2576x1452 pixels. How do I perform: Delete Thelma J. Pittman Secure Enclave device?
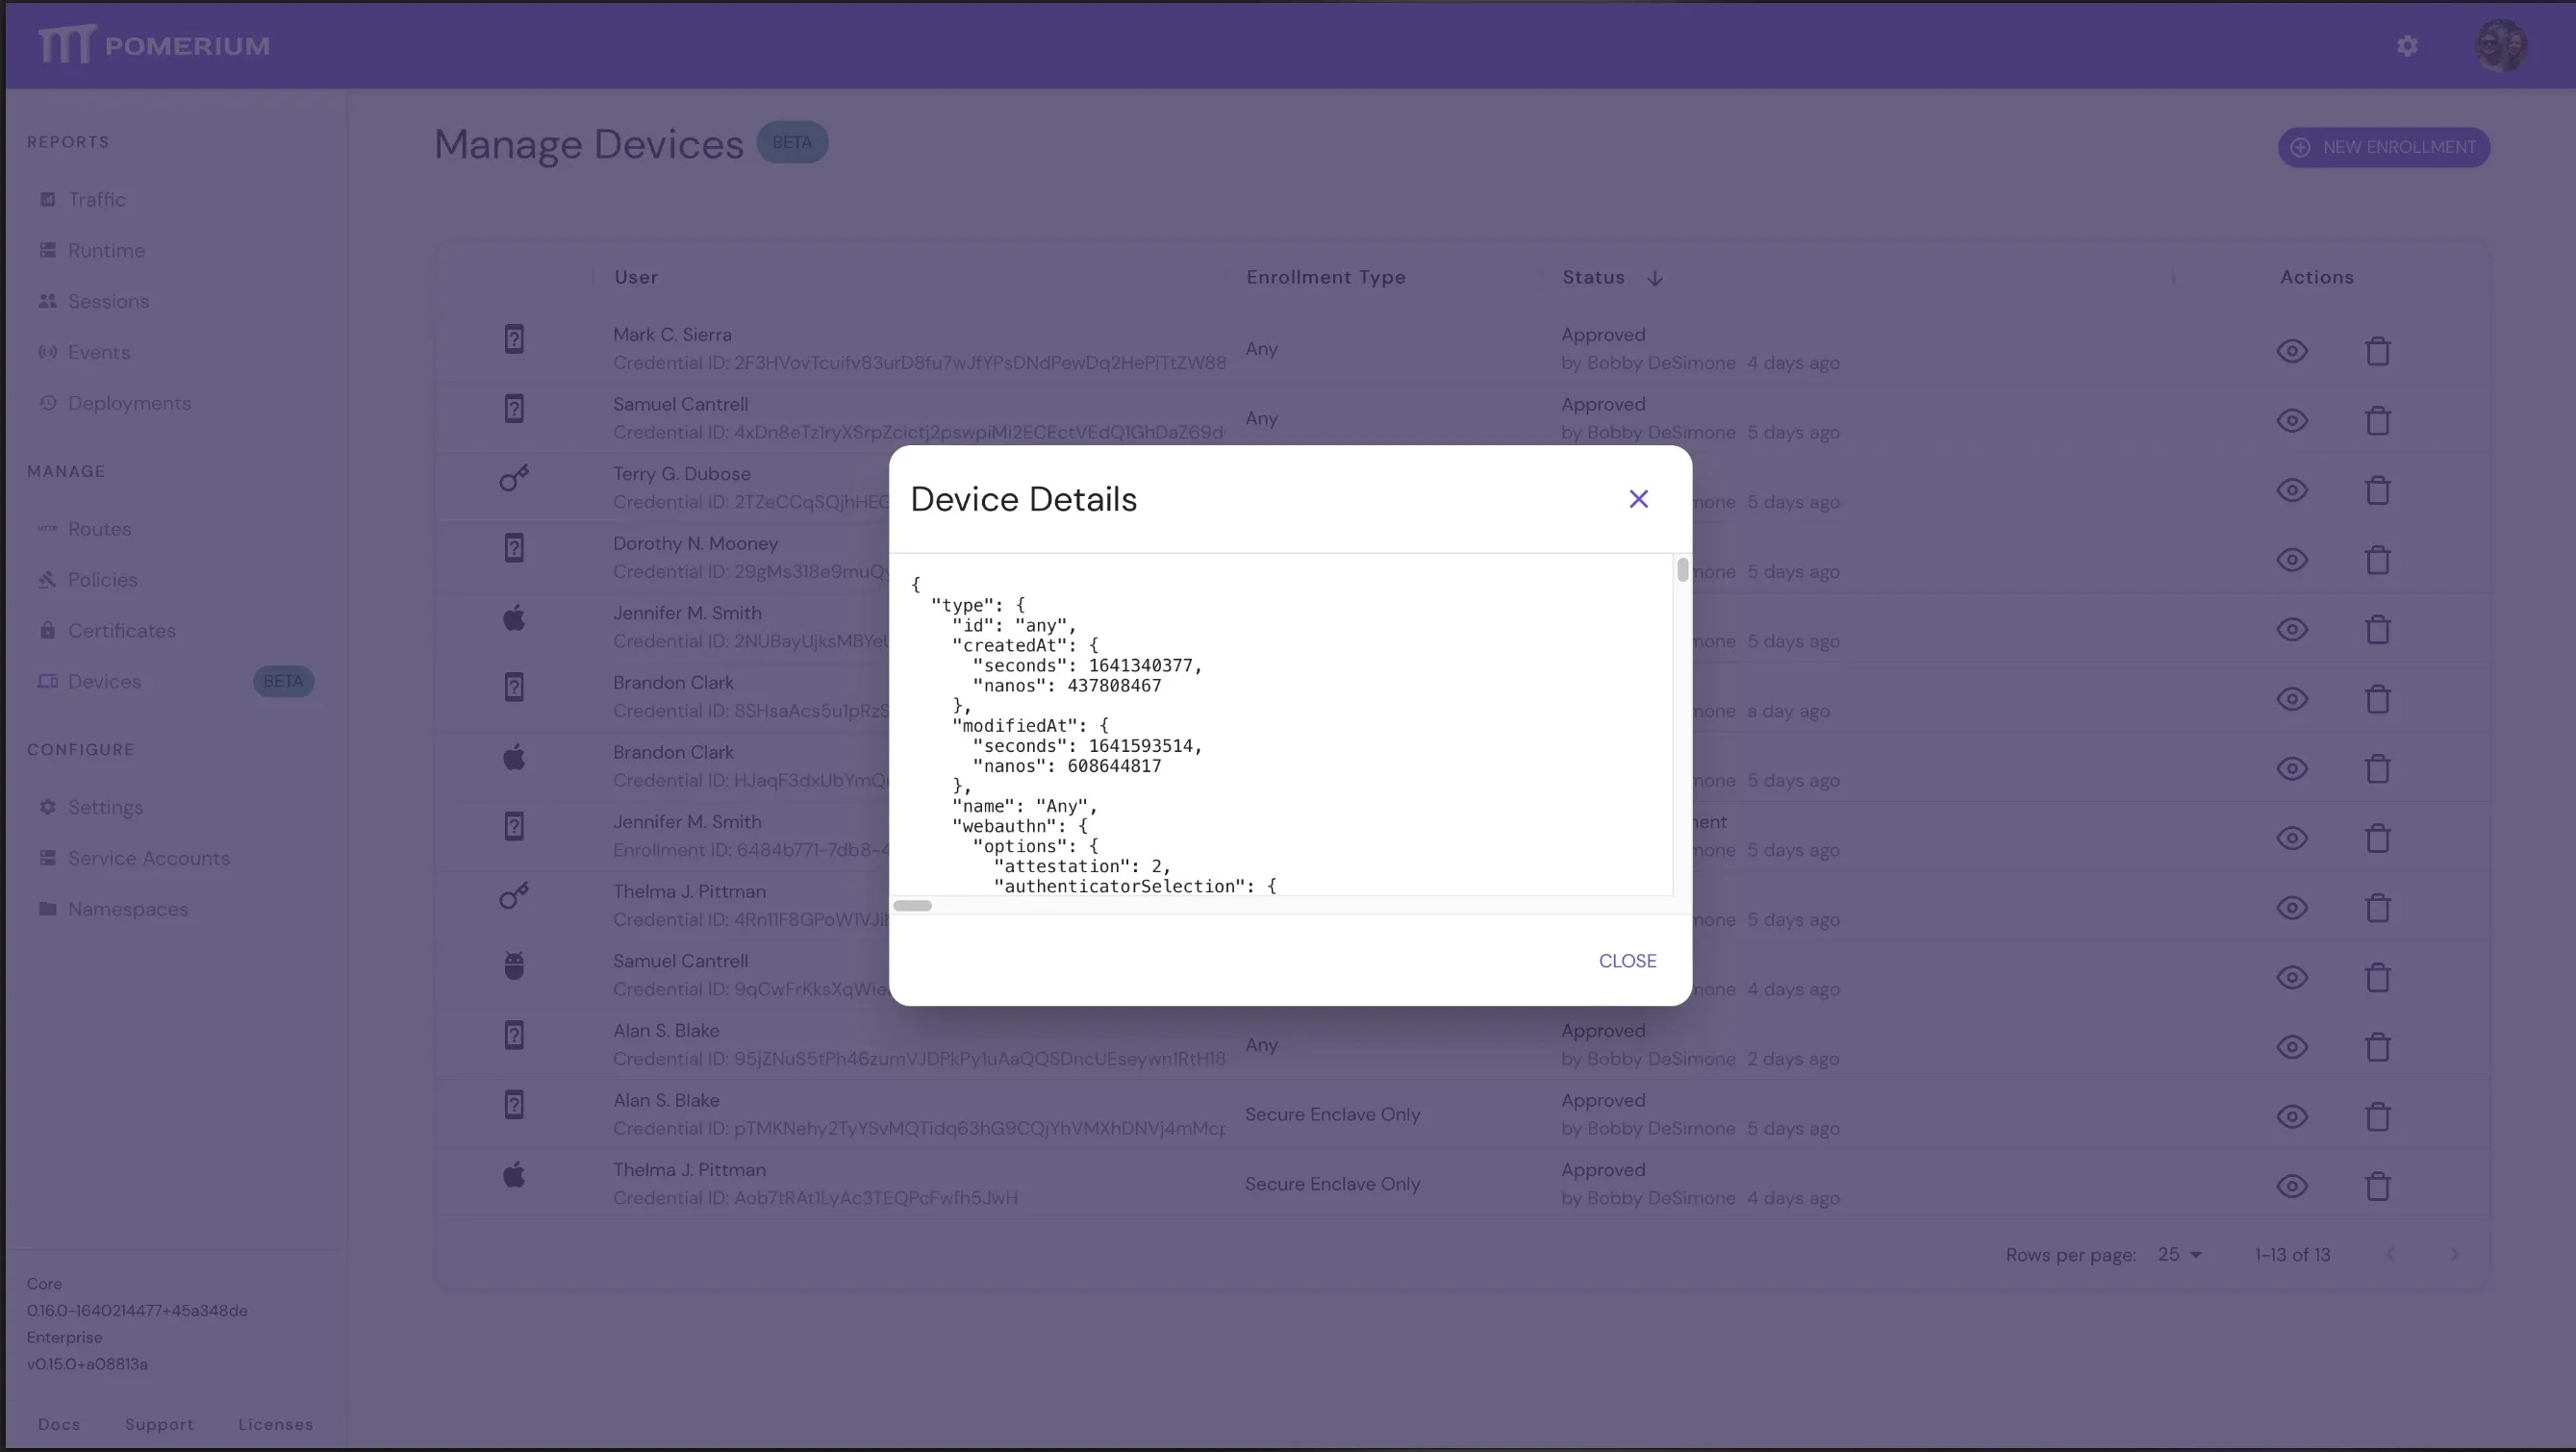pos(2377,1186)
